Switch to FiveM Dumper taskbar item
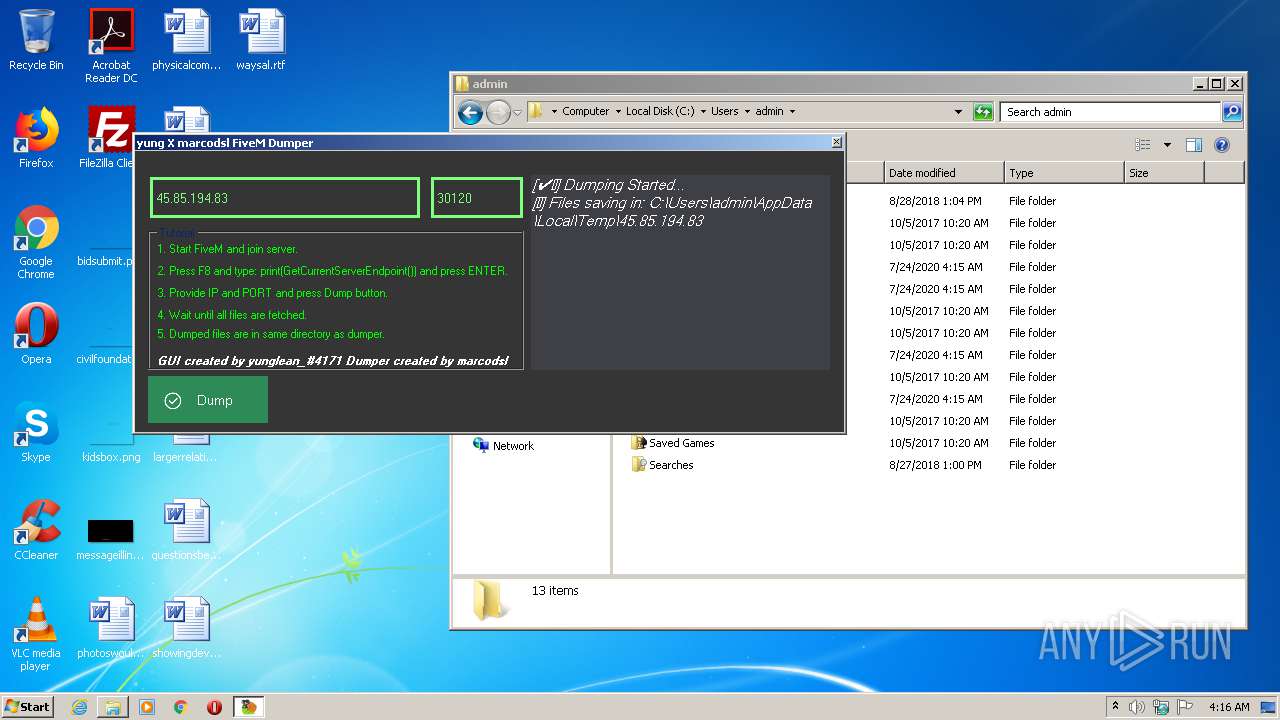The height and width of the screenshot is (720, 1280). tap(249, 707)
